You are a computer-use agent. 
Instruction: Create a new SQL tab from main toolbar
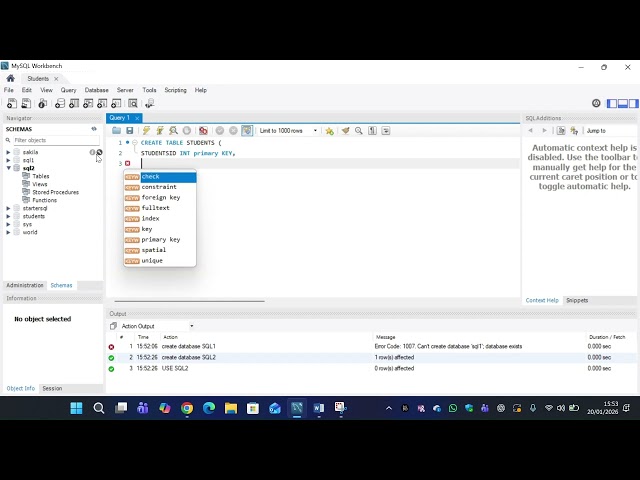tap(12, 103)
